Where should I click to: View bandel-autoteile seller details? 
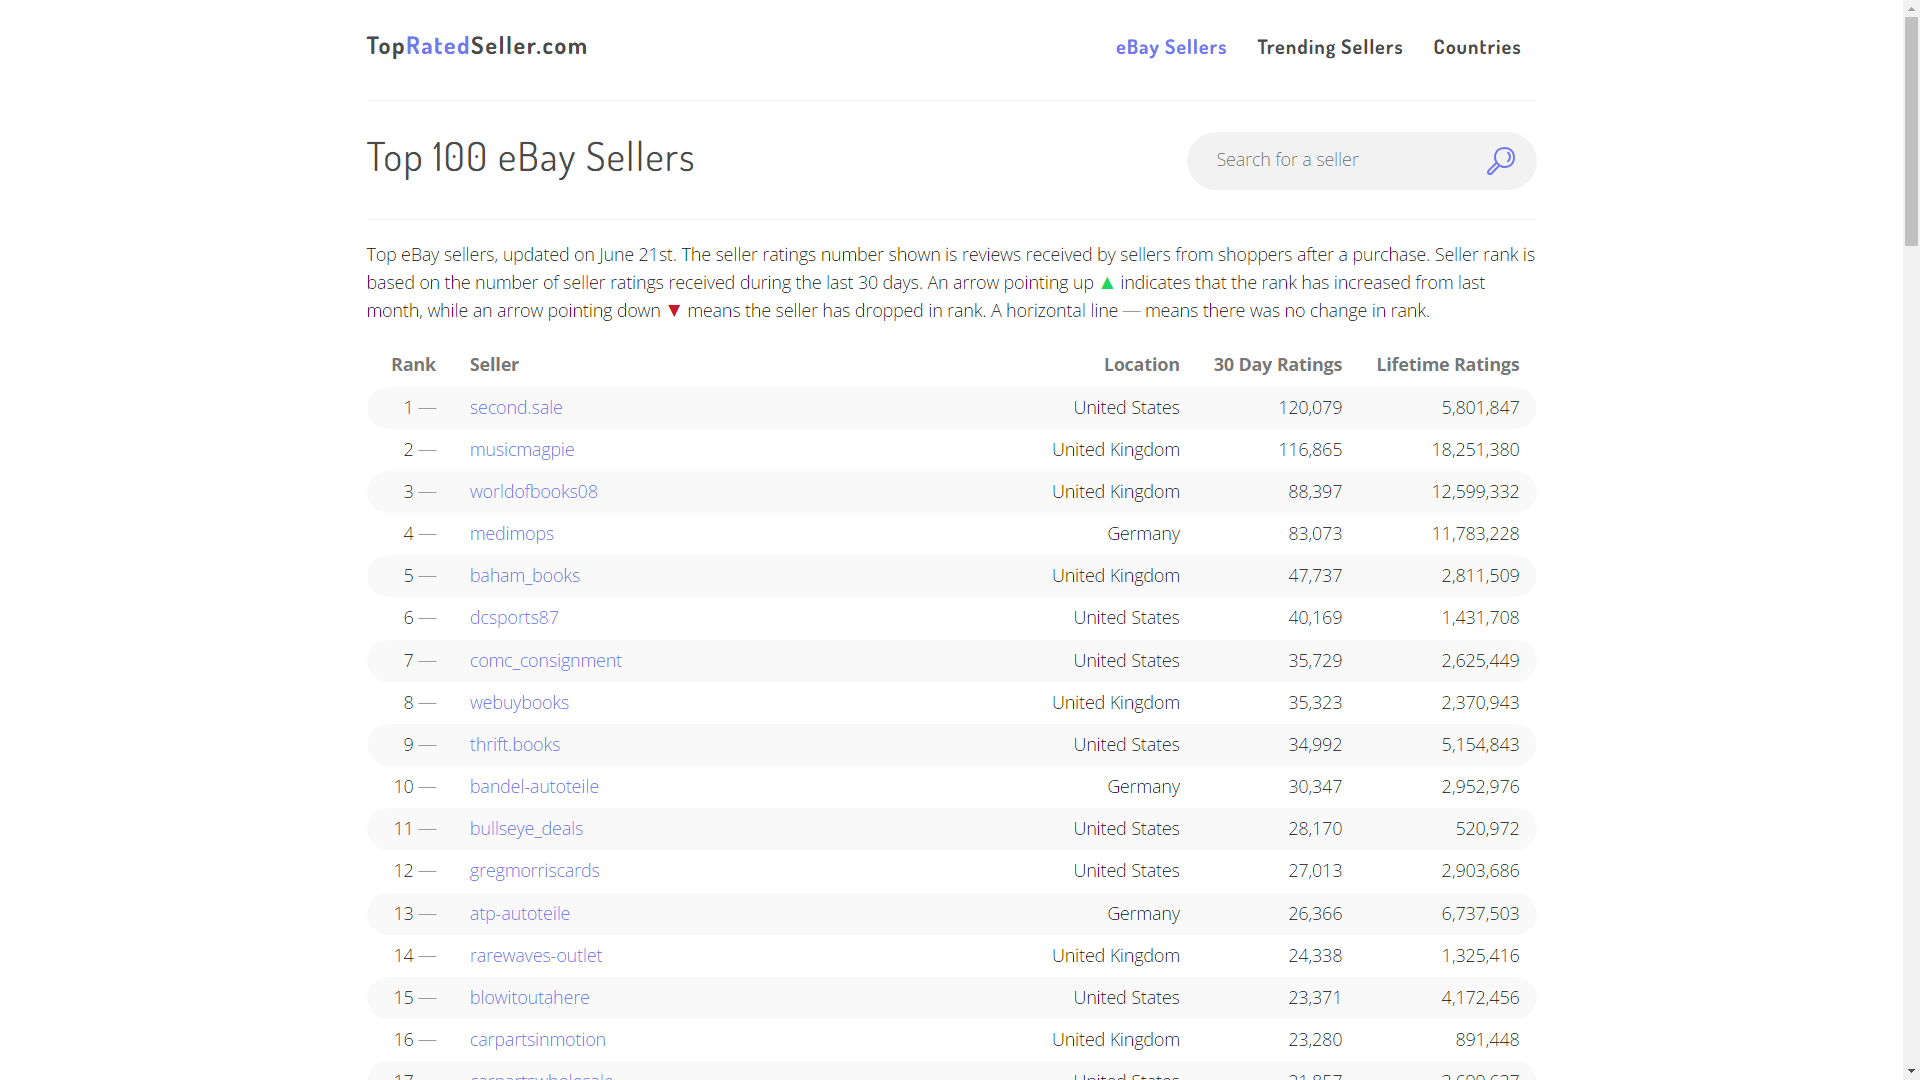[x=534, y=787]
